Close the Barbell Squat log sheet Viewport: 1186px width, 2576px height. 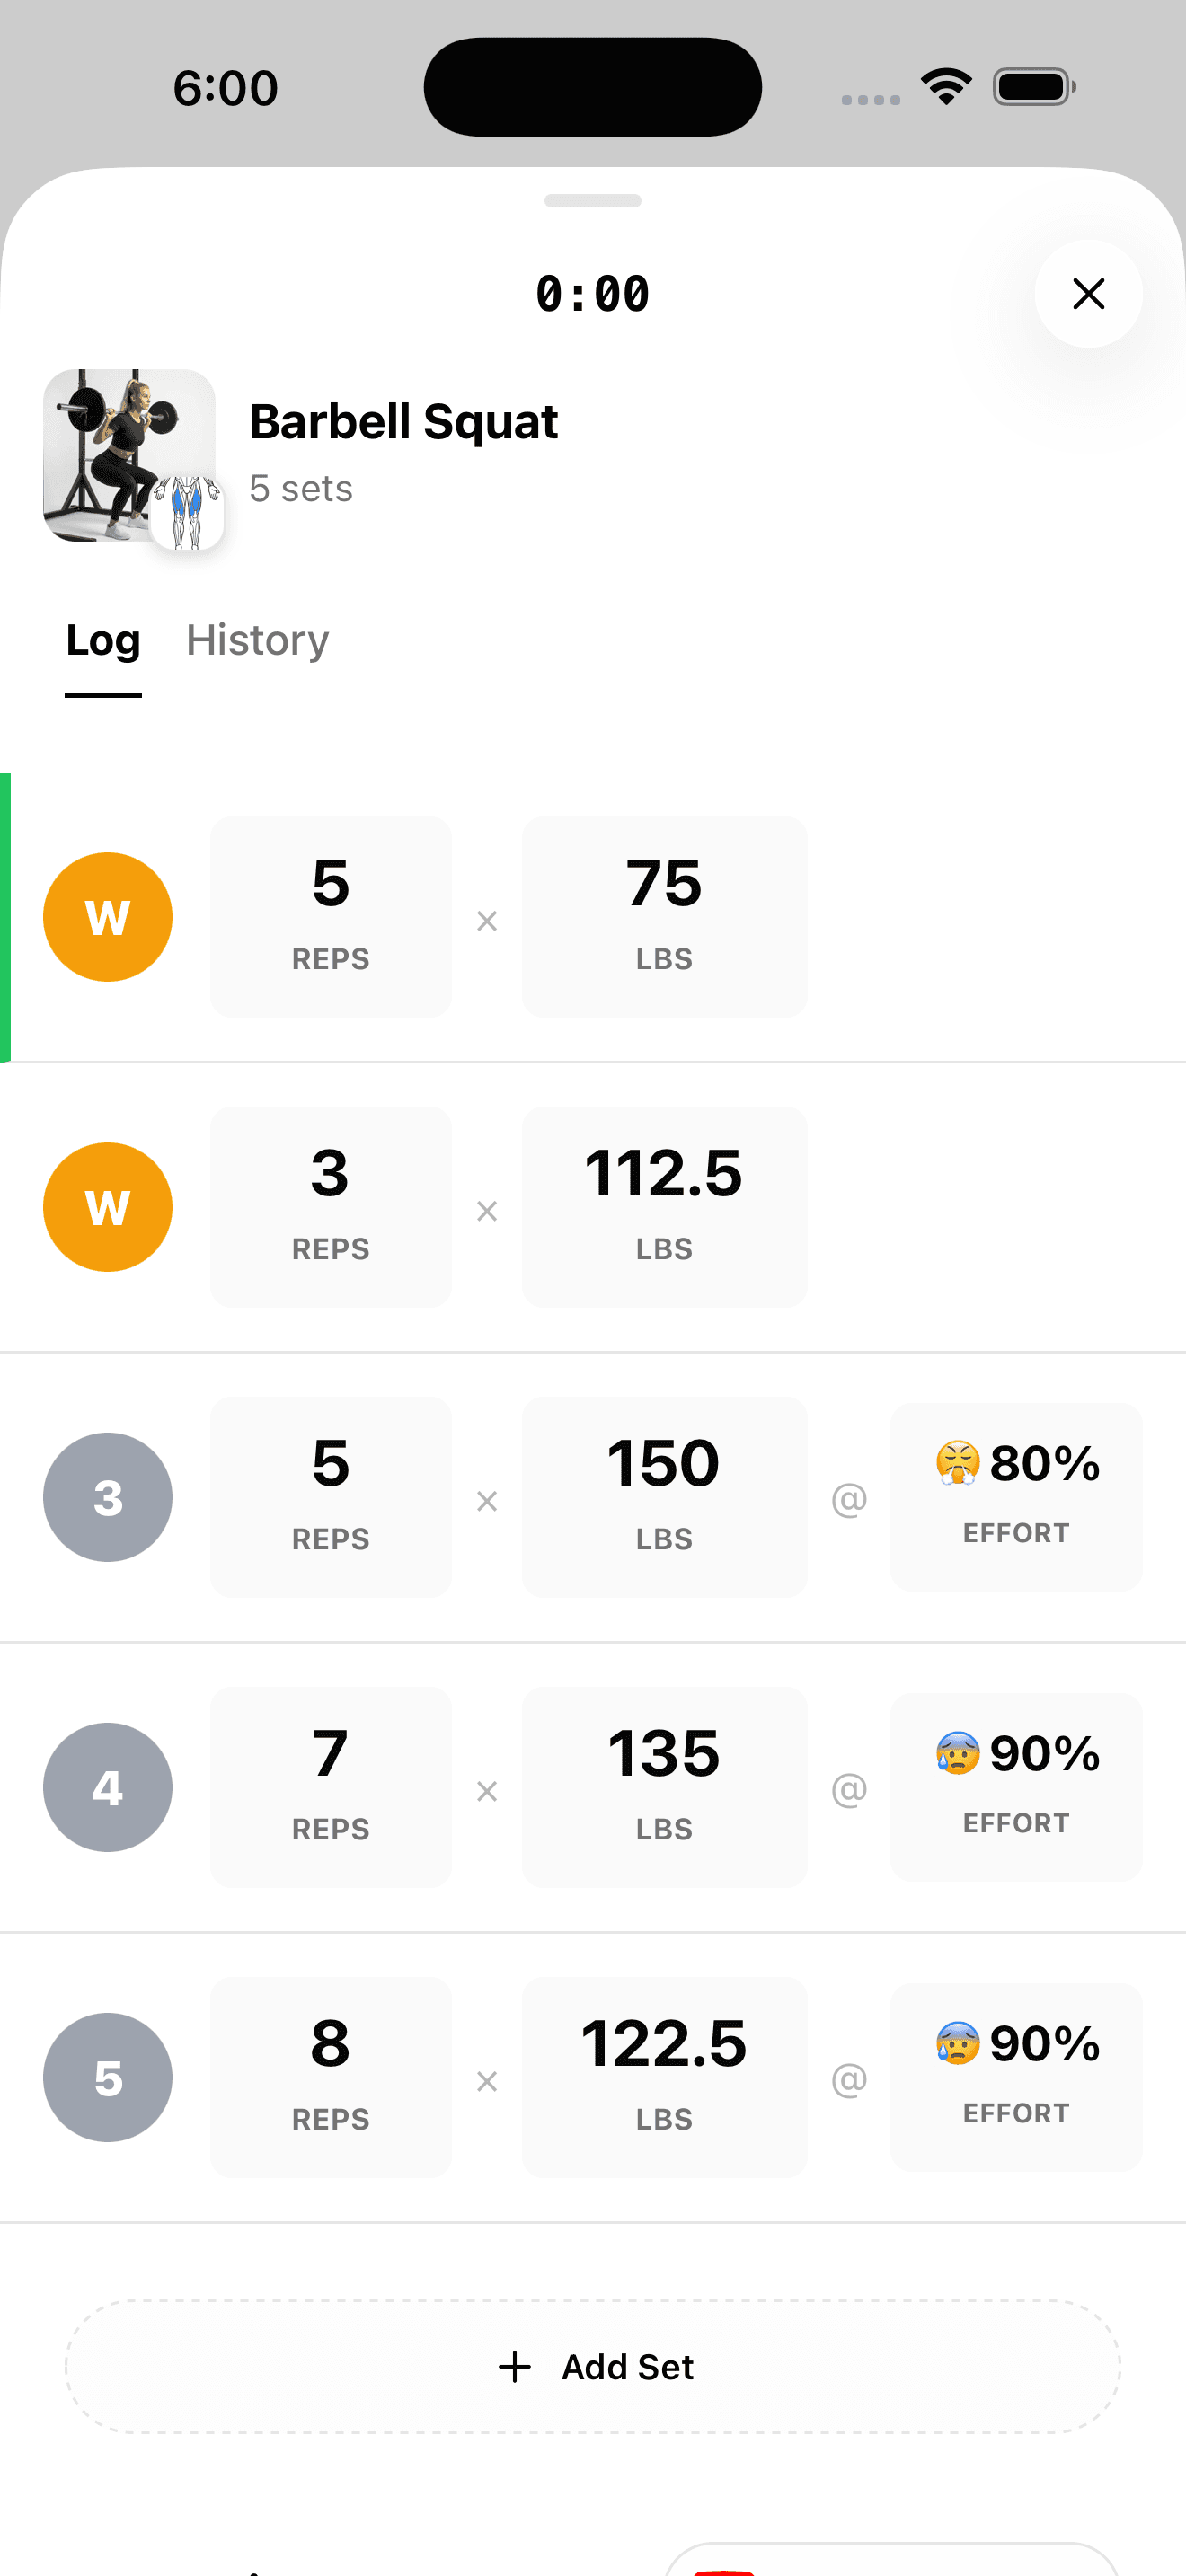[1088, 294]
